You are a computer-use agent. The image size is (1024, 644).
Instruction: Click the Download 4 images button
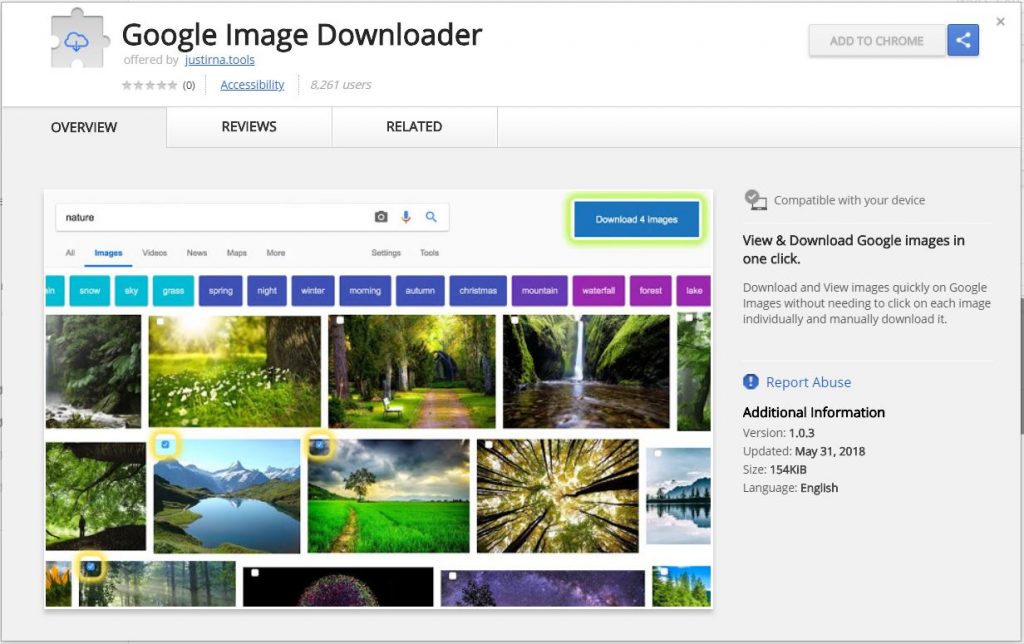(x=636, y=218)
